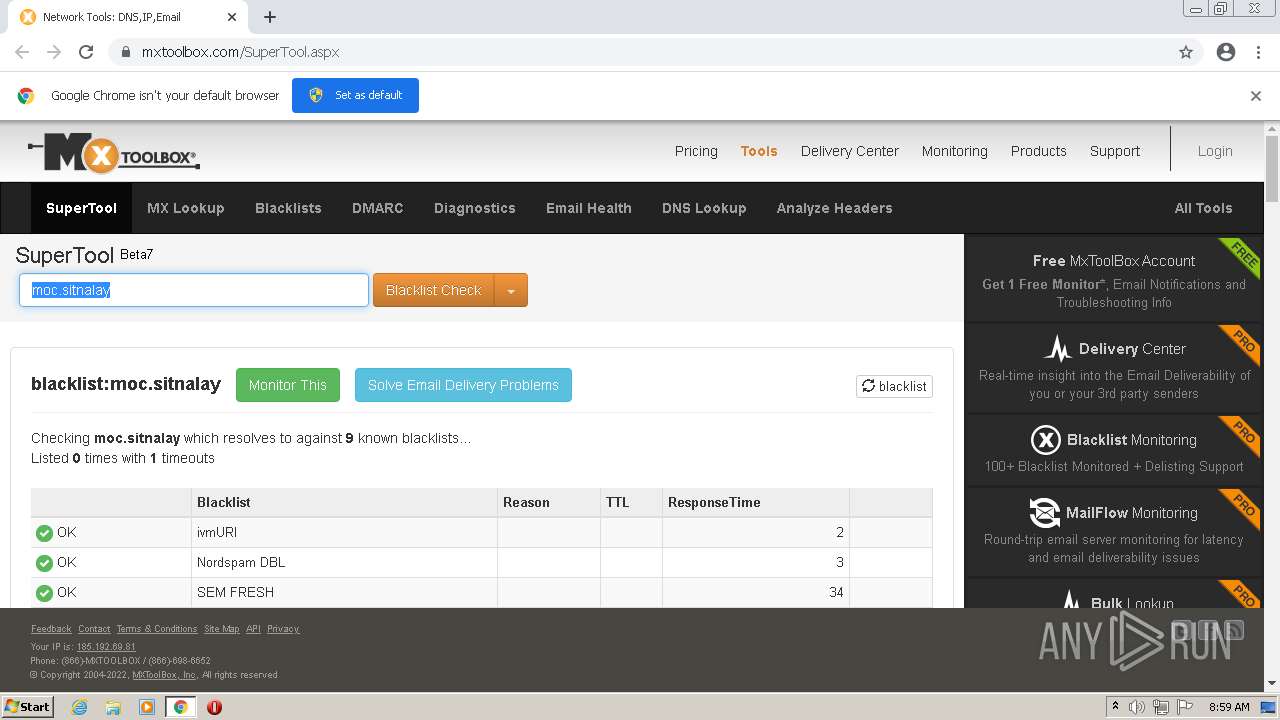Screen dimensions: 1280x720
Task: Click the Monitor This button
Action: [288, 385]
